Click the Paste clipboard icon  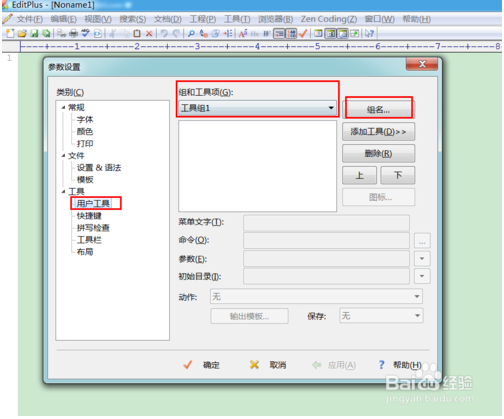pos(137,33)
